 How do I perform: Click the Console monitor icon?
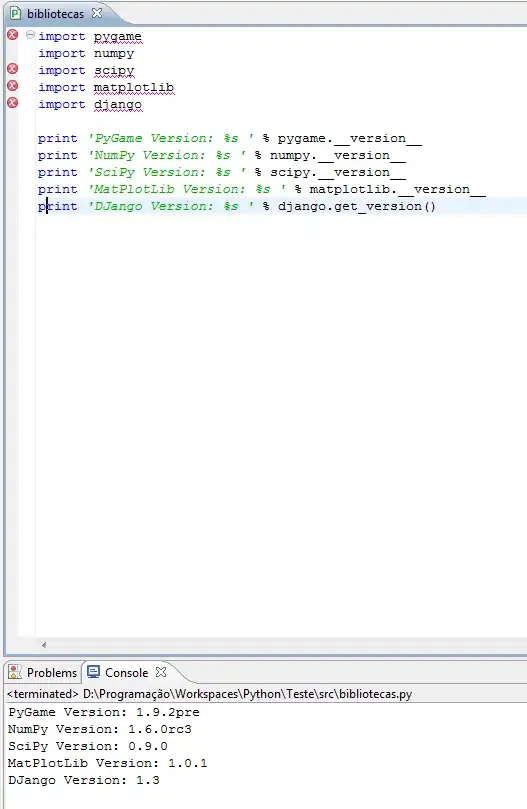pos(93,672)
